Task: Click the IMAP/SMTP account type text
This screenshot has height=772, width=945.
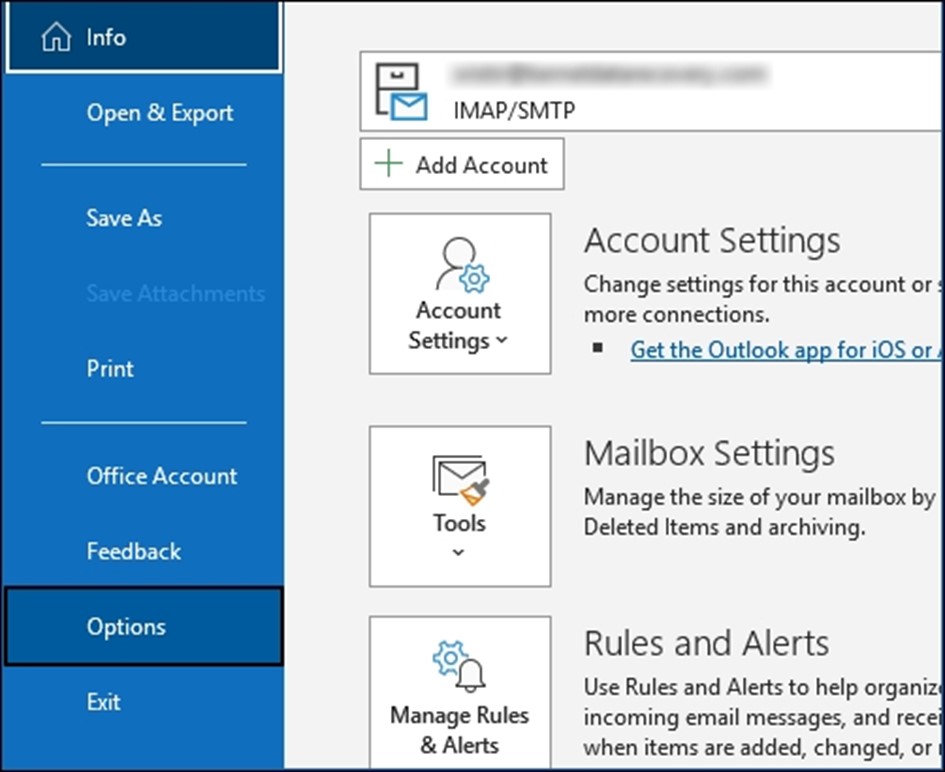Action: point(514,110)
